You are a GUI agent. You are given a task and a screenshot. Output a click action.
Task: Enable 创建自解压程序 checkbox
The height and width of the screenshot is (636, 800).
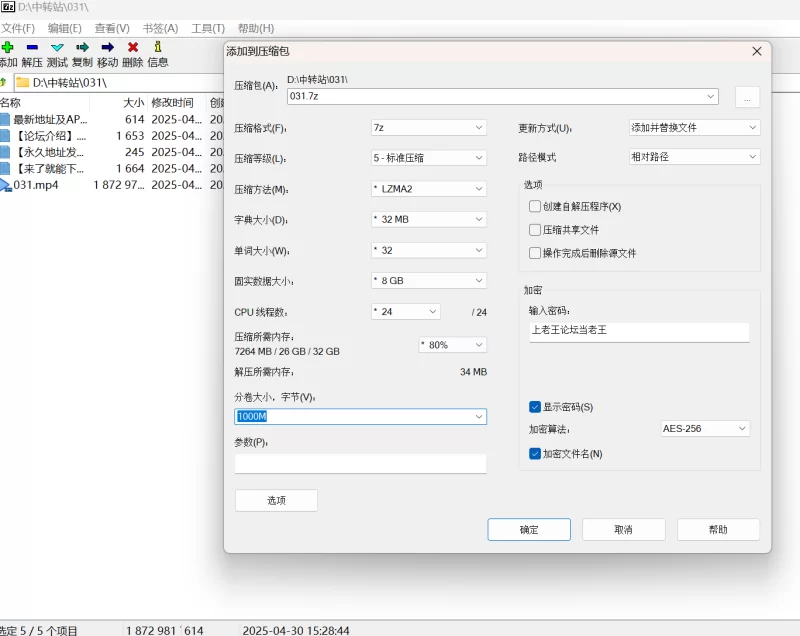(x=535, y=206)
